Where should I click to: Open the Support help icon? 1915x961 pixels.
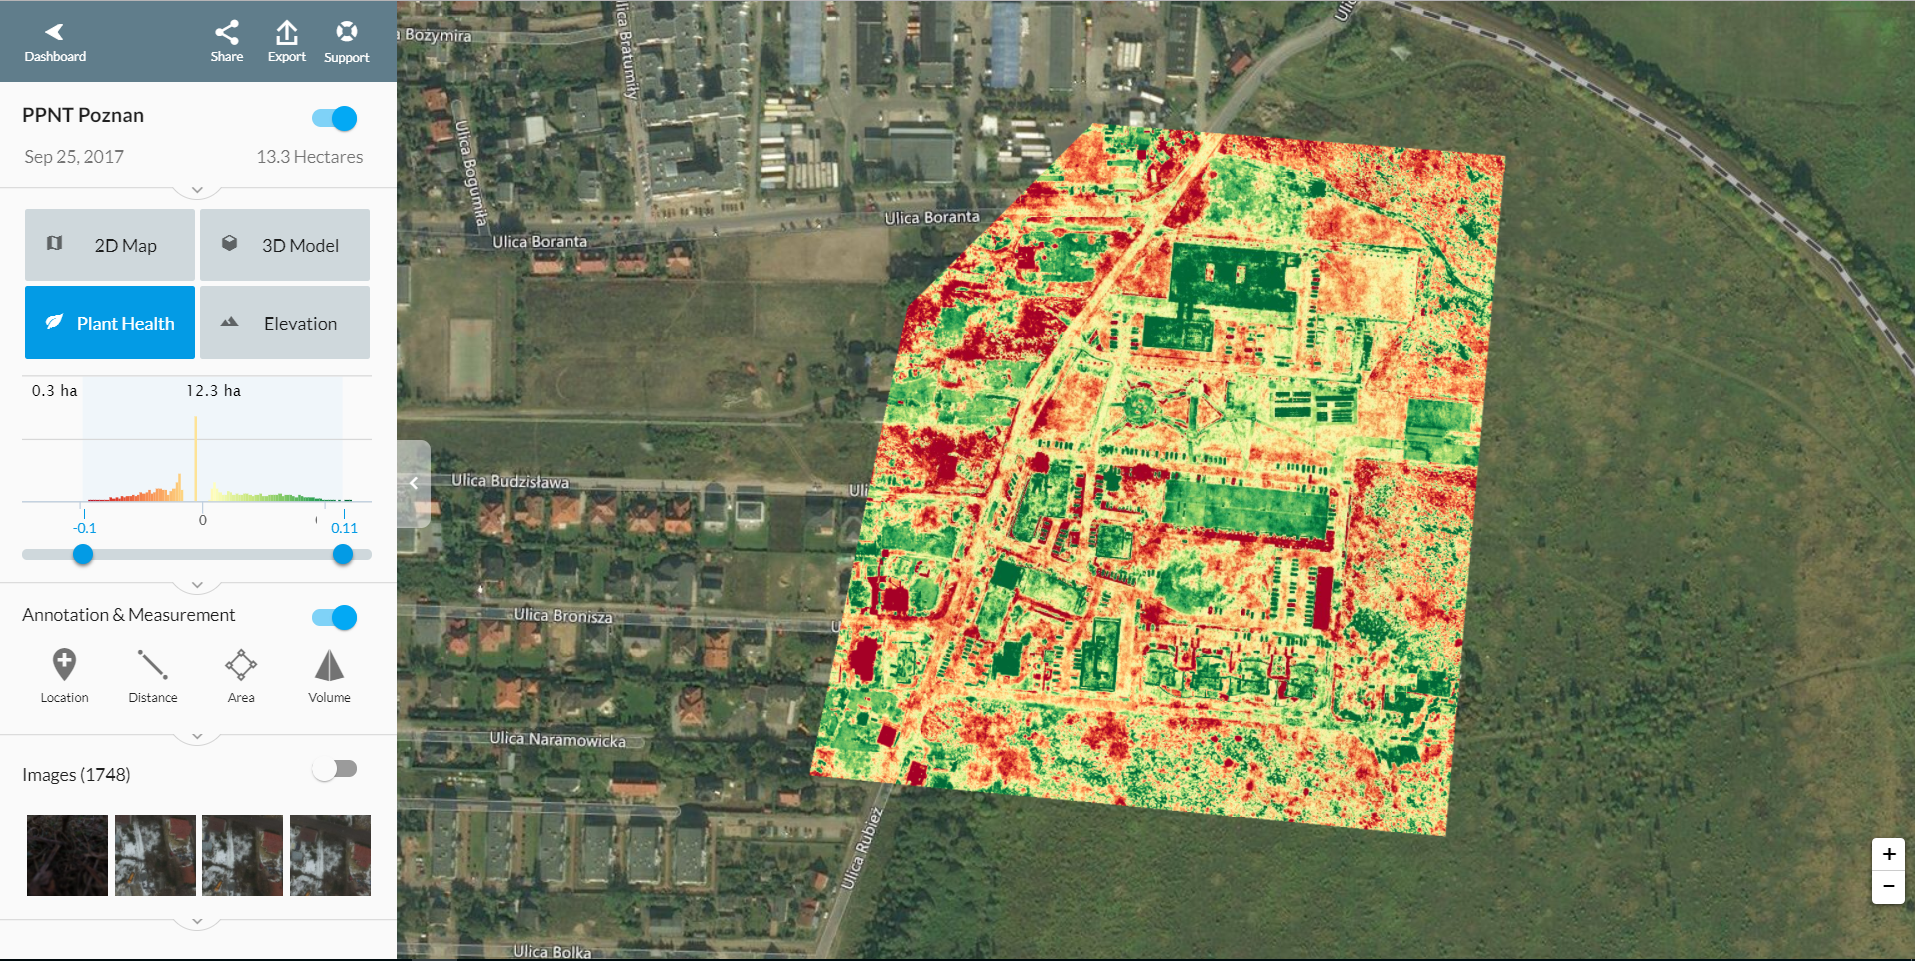346,42
